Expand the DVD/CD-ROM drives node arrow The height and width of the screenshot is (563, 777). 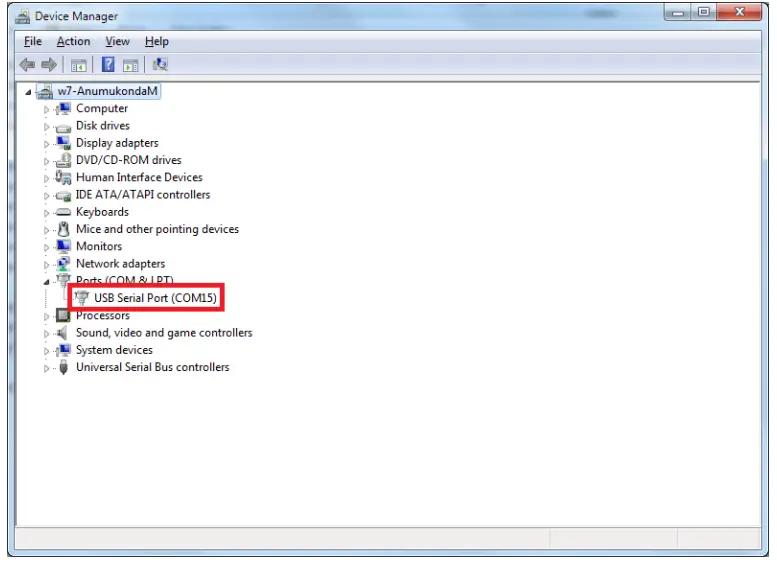tap(46, 161)
